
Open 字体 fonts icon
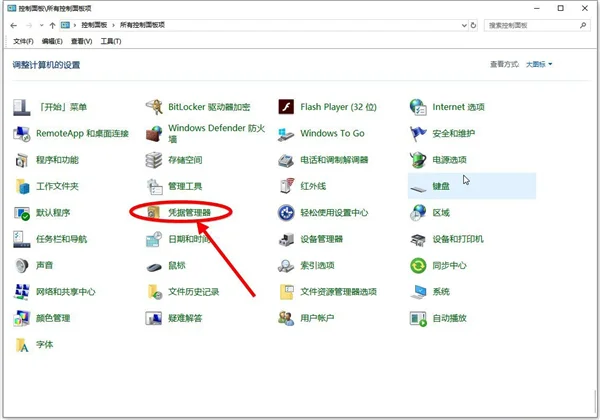(x=21, y=345)
